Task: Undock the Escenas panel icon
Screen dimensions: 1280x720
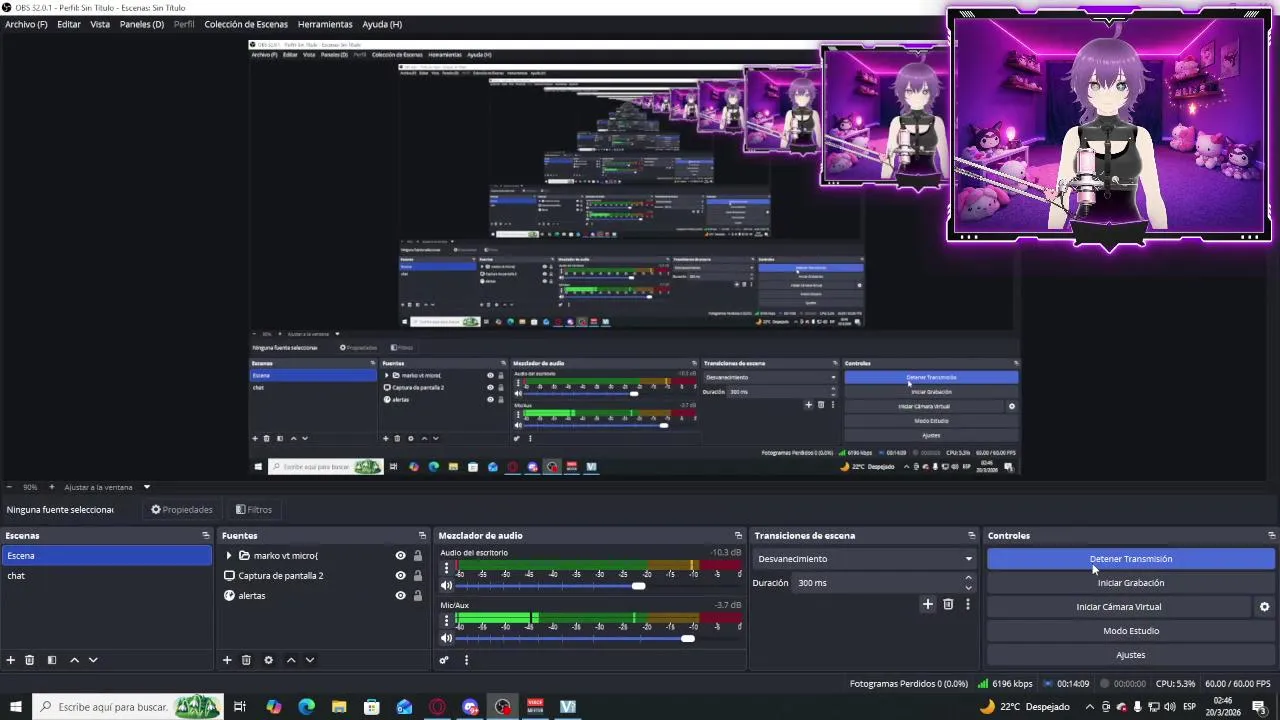Action: (206, 536)
